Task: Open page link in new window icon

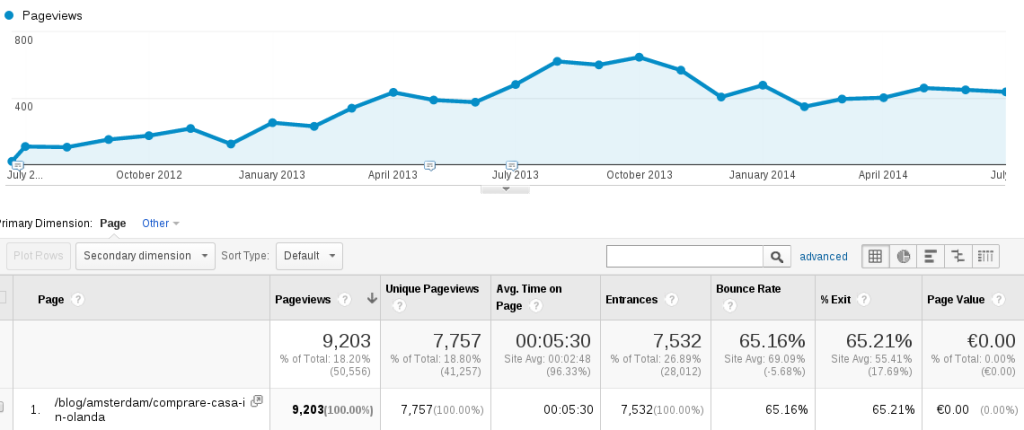Action: tap(257, 401)
